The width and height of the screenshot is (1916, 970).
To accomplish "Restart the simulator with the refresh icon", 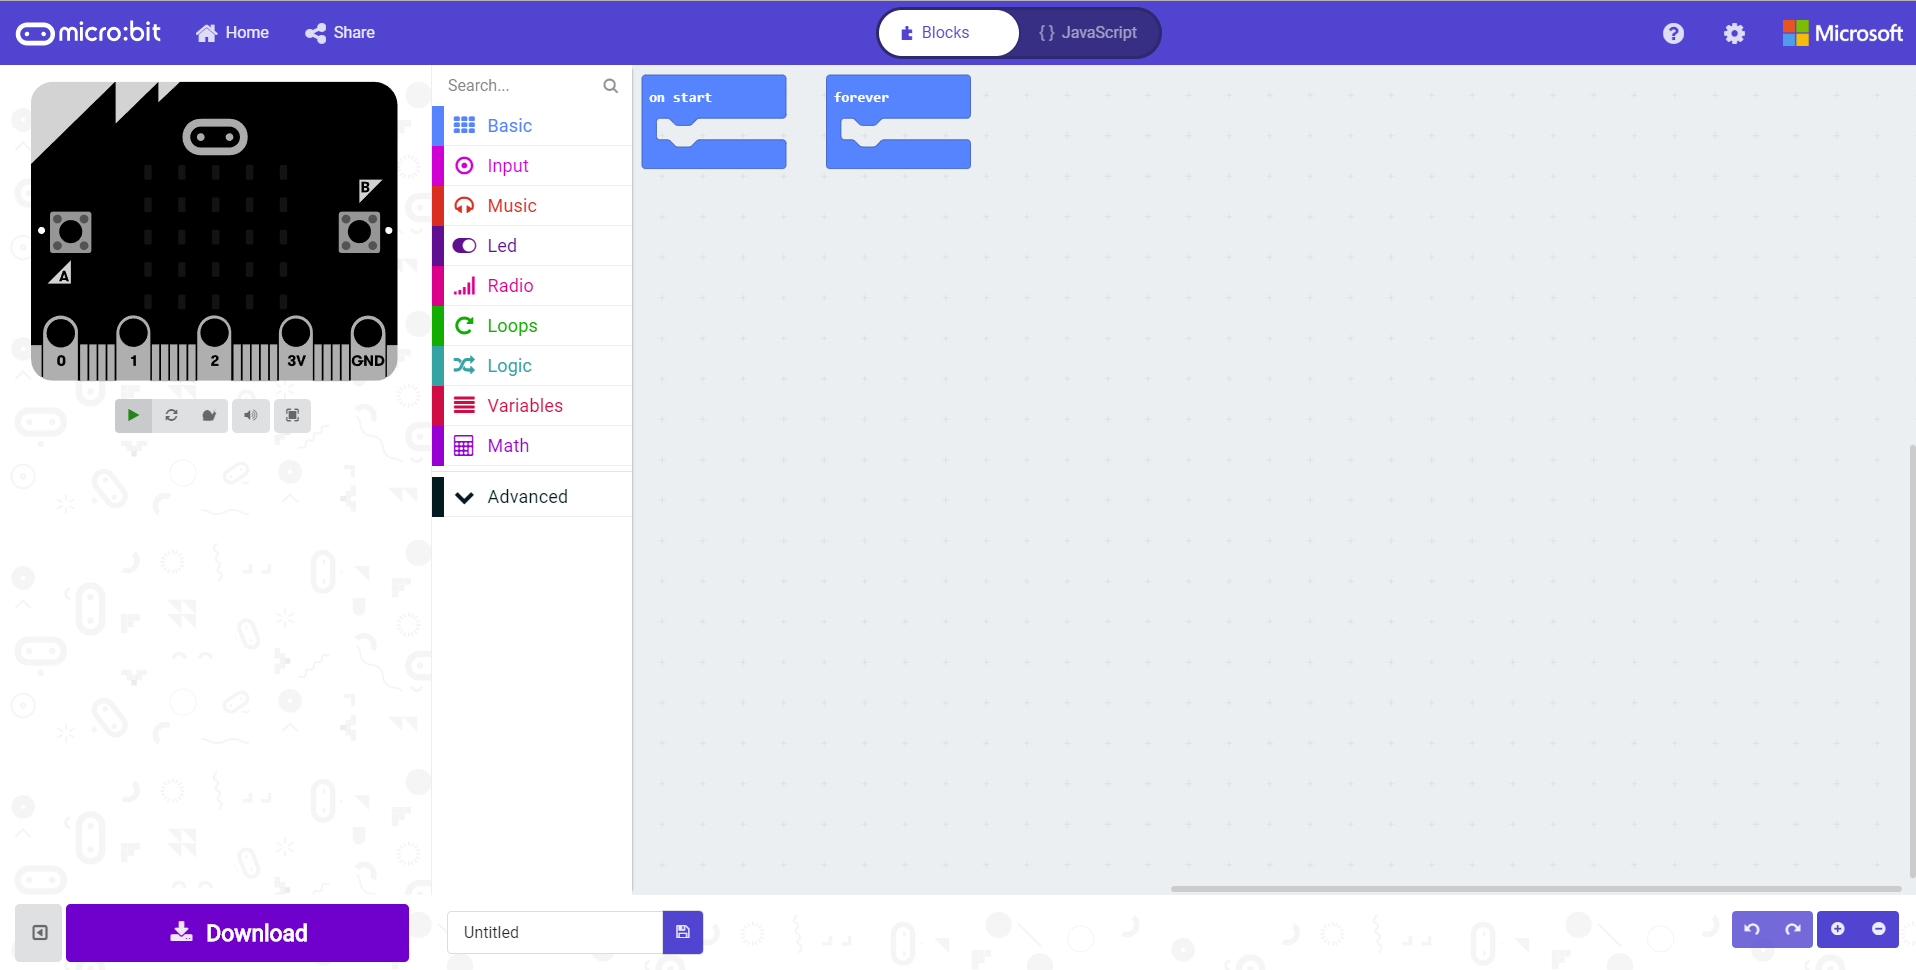I will tap(172, 415).
